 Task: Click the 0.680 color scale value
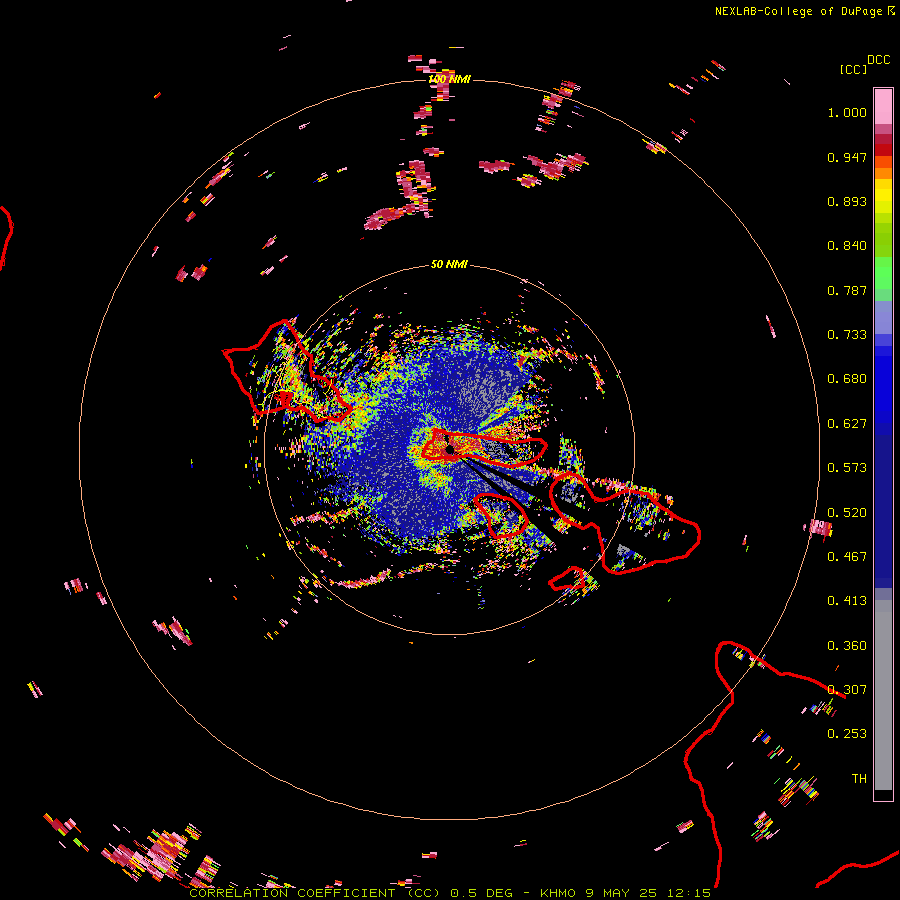tap(847, 379)
